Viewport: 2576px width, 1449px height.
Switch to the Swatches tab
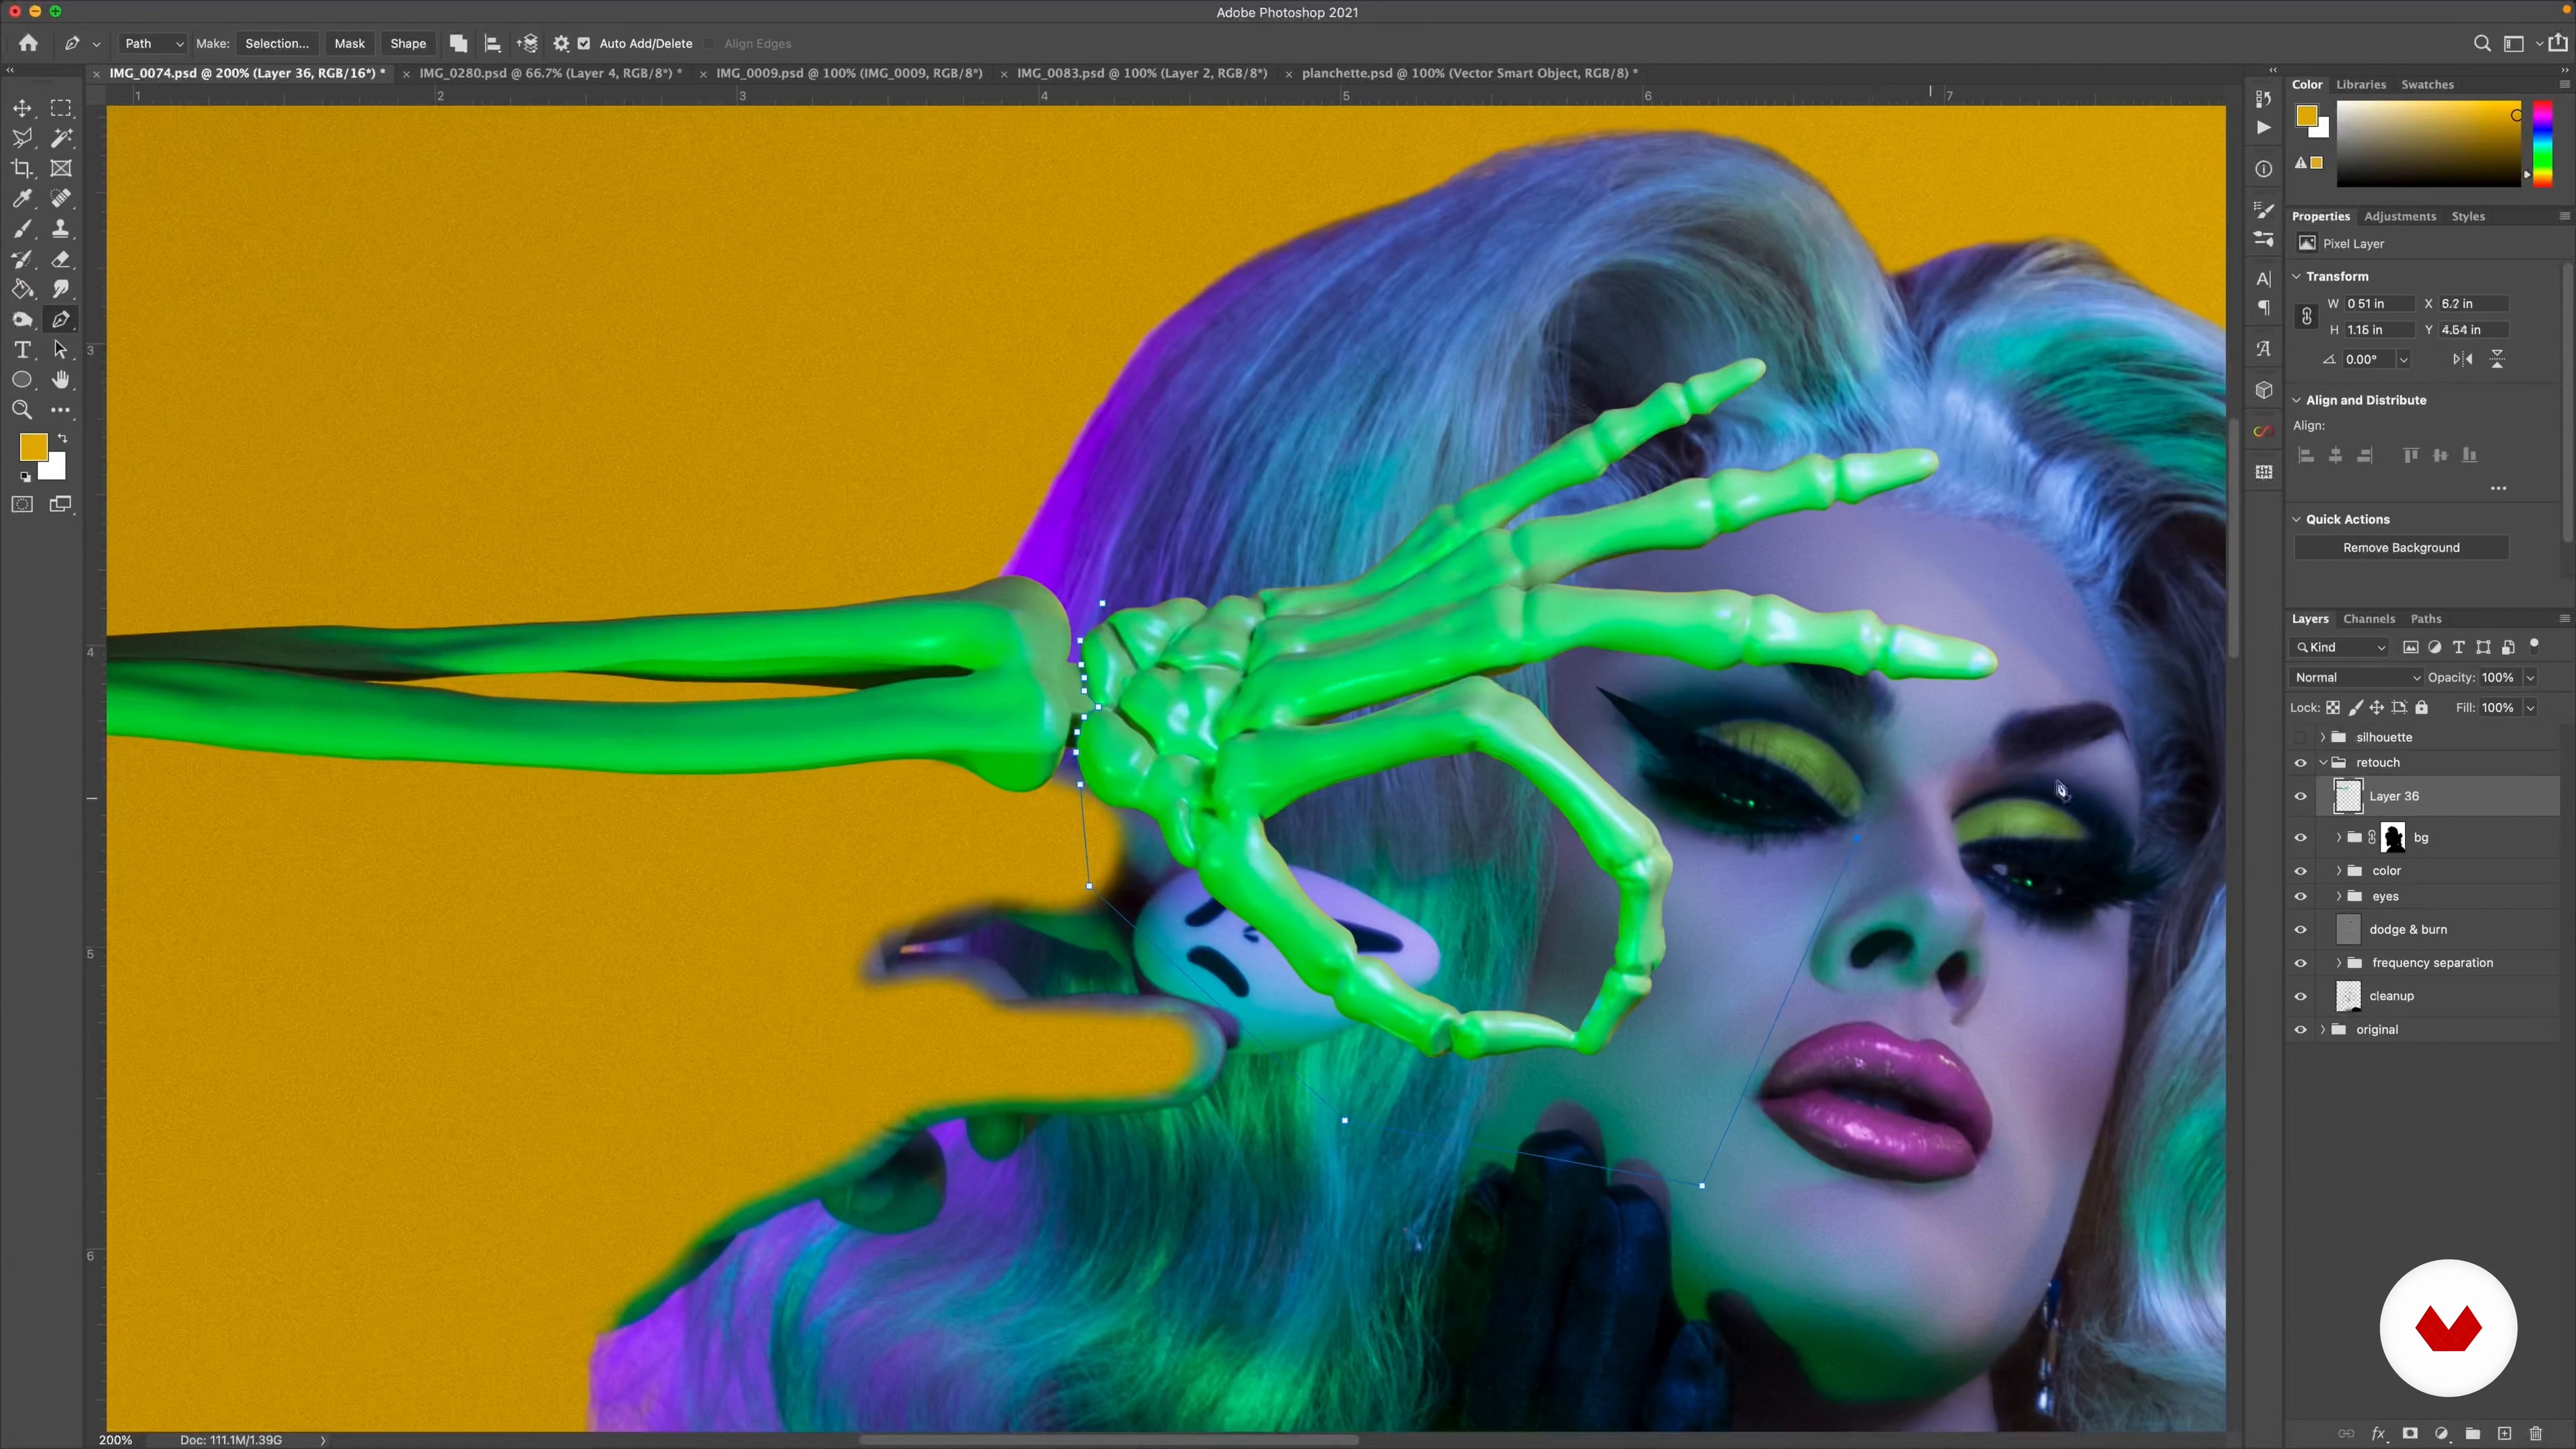2427,84
